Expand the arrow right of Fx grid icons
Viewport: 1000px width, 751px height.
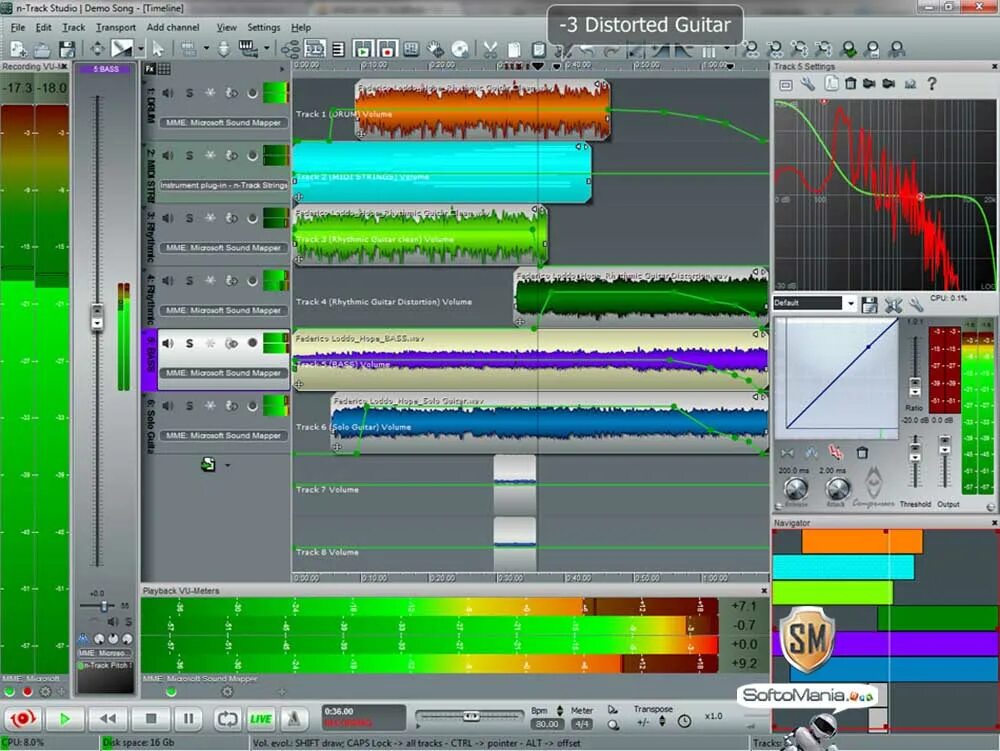pos(282,69)
